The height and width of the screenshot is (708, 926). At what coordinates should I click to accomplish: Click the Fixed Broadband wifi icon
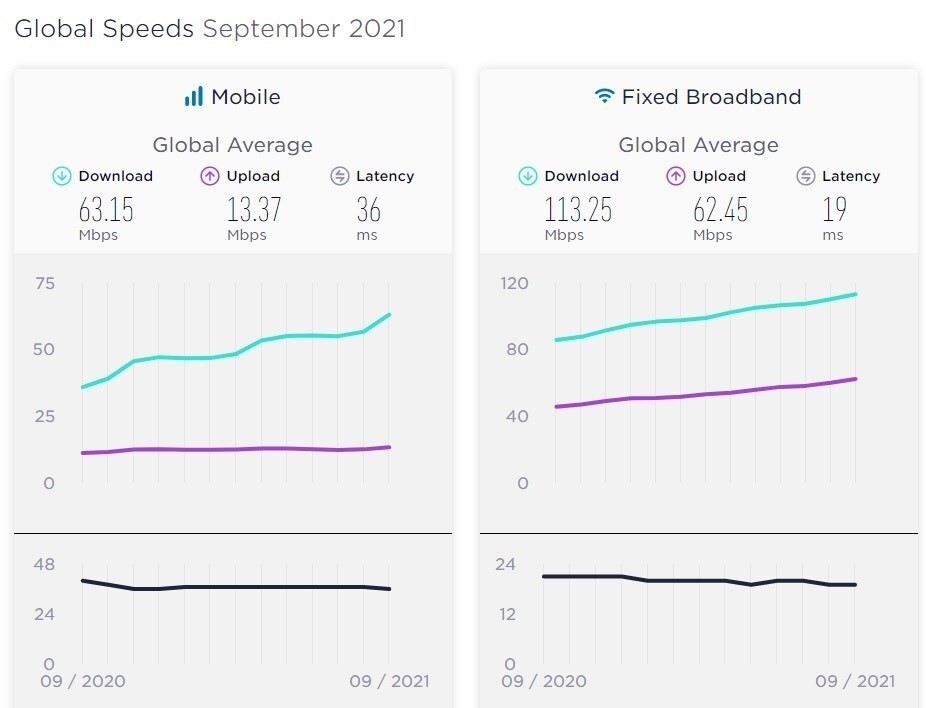point(604,96)
